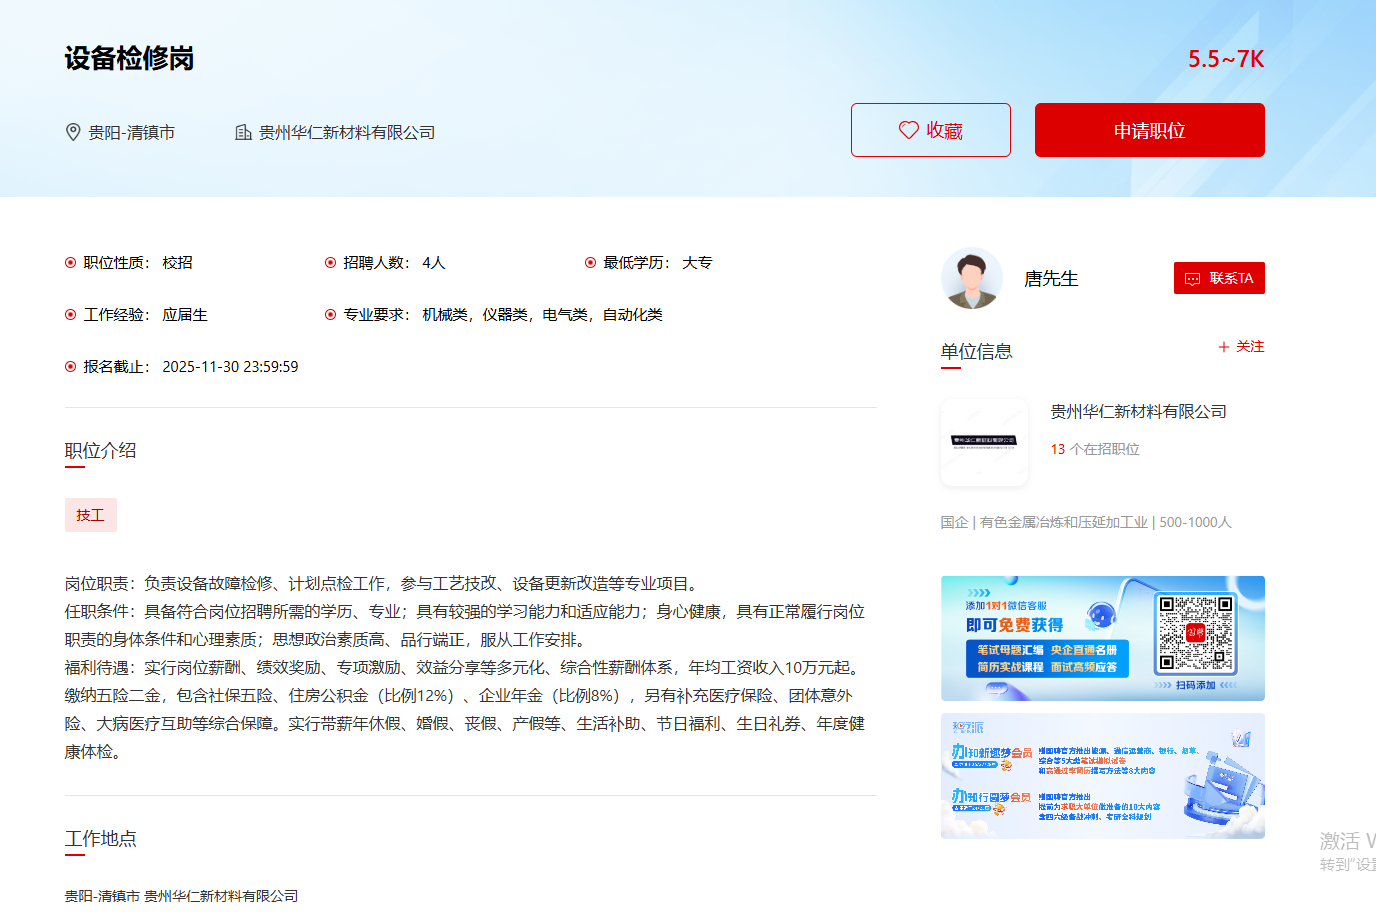Image resolution: width=1376 pixels, height=915 pixels.
Task: Click the red bullet beside 专业要求
Action: tap(330, 315)
